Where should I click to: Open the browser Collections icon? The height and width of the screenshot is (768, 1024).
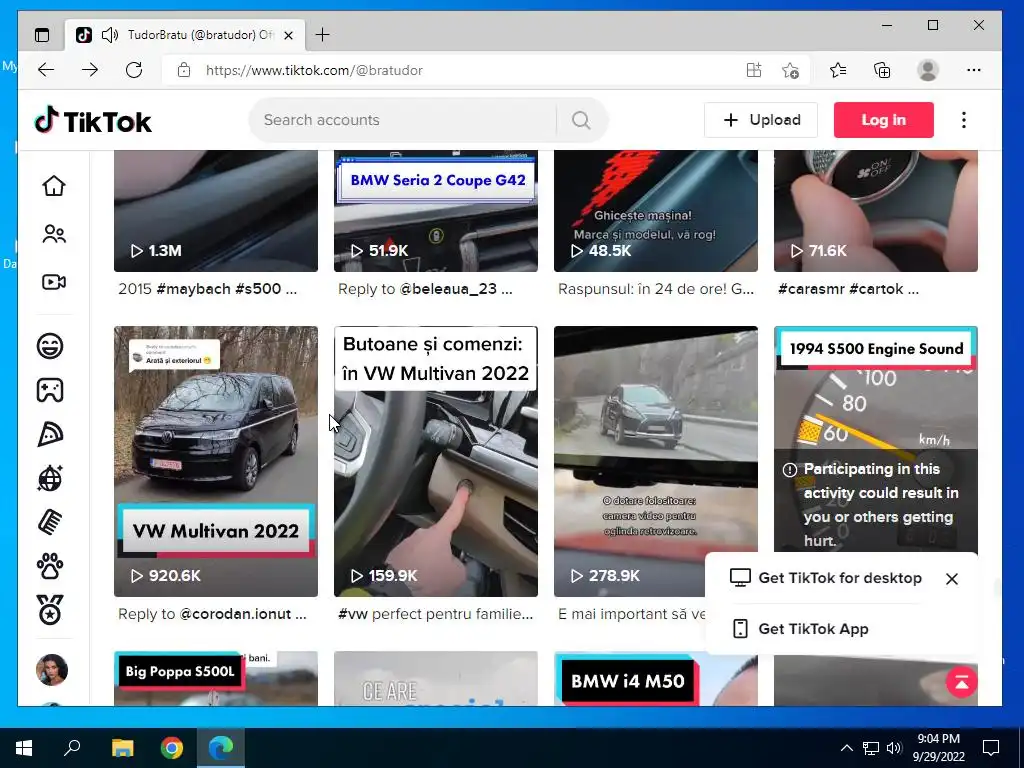882,70
